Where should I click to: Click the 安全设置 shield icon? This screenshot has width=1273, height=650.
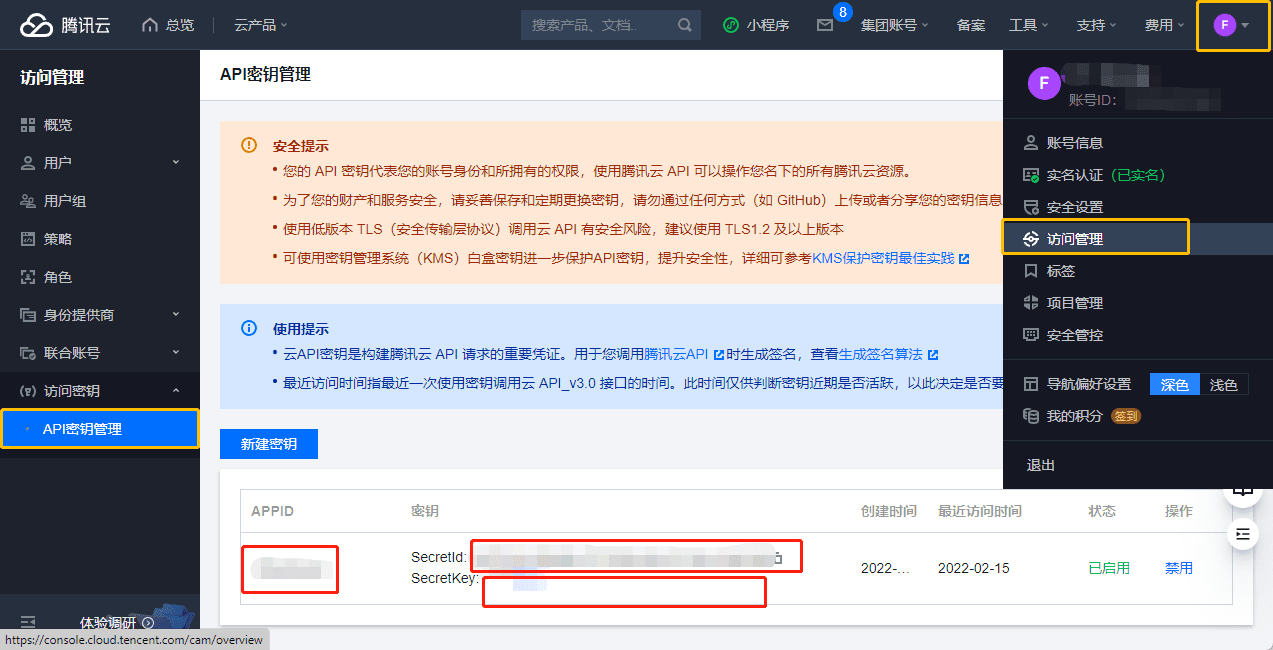click(1031, 207)
